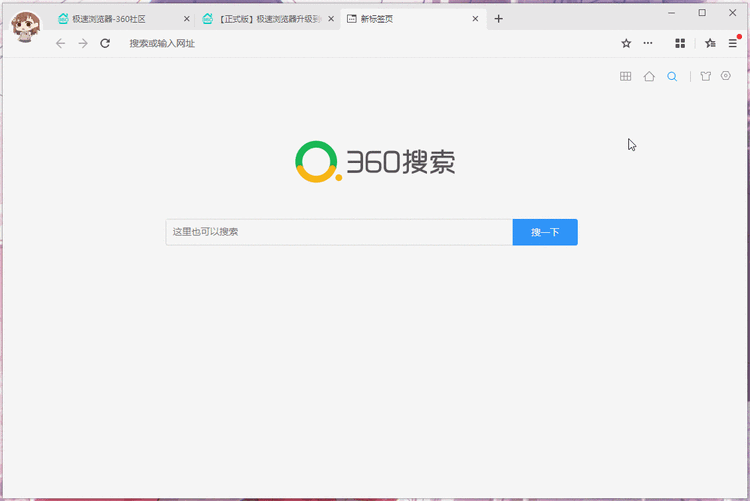Click the 搜一下 search button
This screenshot has width=750, height=501.
pos(545,232)
